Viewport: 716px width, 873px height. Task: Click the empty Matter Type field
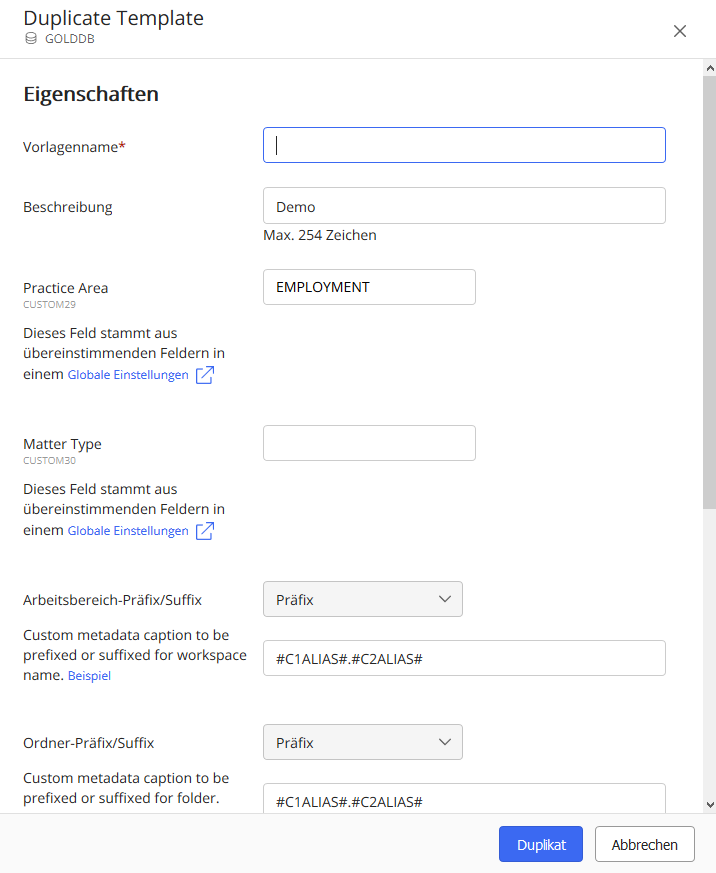point(369,443)
